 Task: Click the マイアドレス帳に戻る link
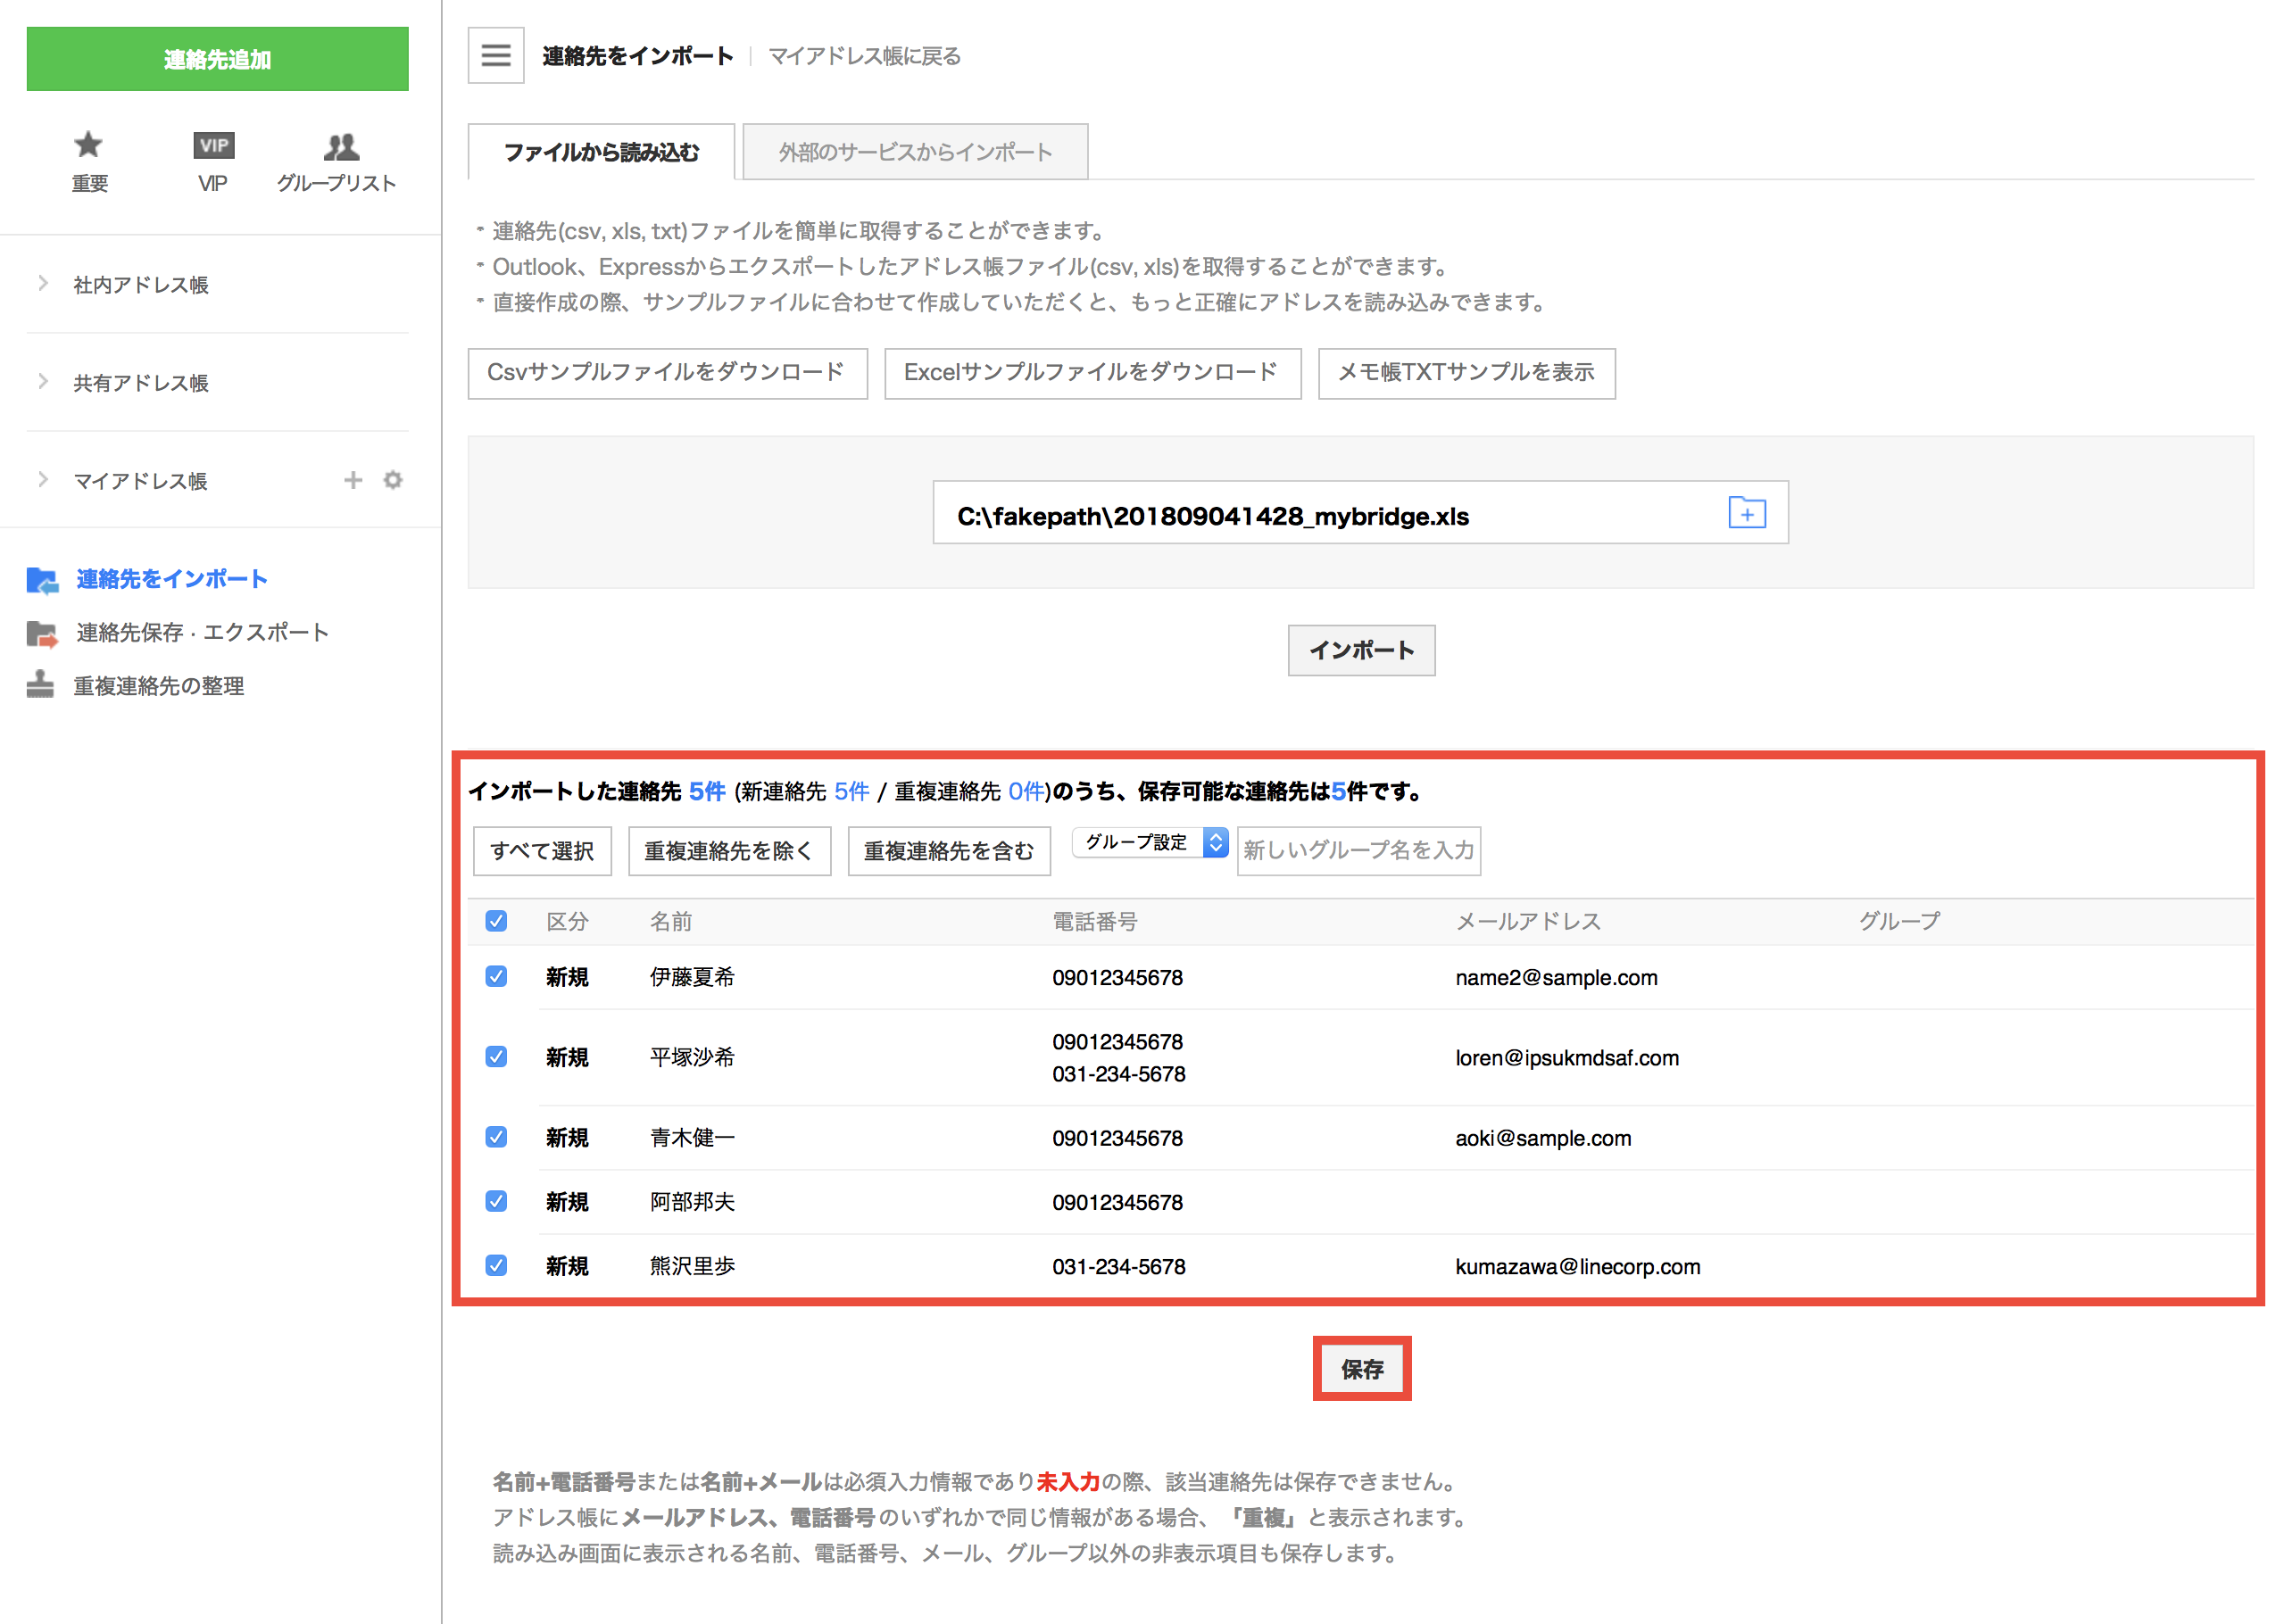pos(864,56)
